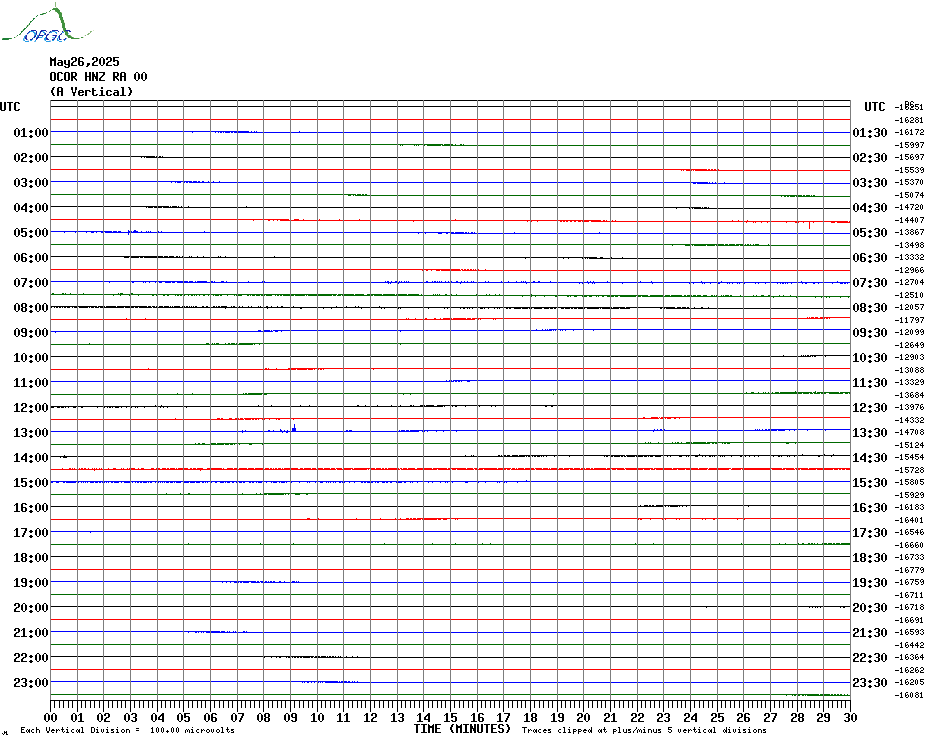Image resolution: width=930 pixels, height=744 pixels.
Task: Click the 01:30 right-side time label
Action: pyautogui.click(x=870, y=132)
